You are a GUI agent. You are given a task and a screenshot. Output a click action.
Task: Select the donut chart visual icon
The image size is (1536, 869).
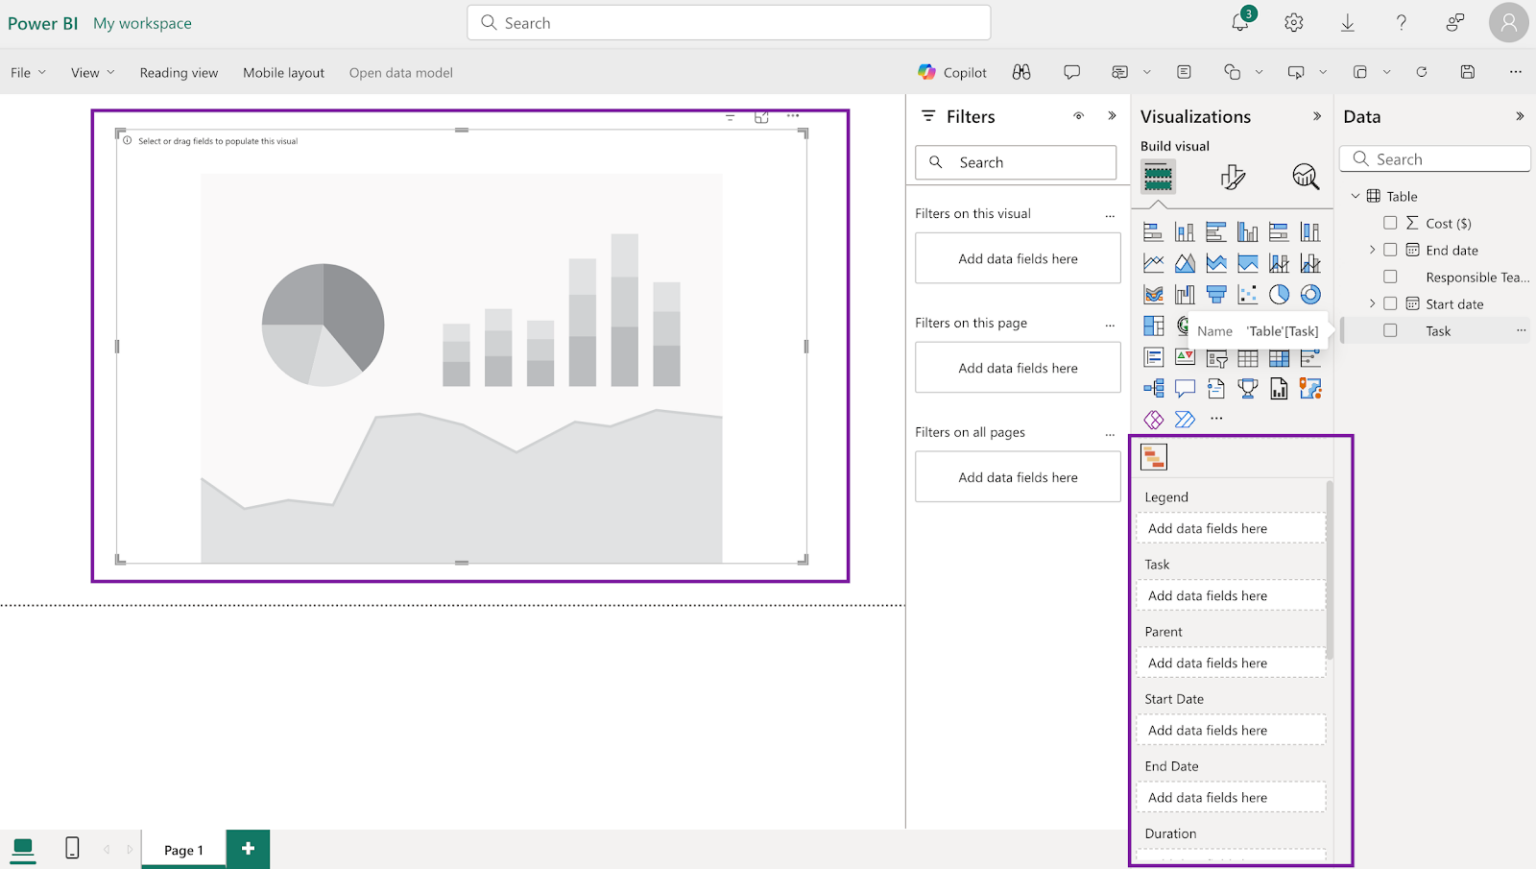[x=1310, y=294]
